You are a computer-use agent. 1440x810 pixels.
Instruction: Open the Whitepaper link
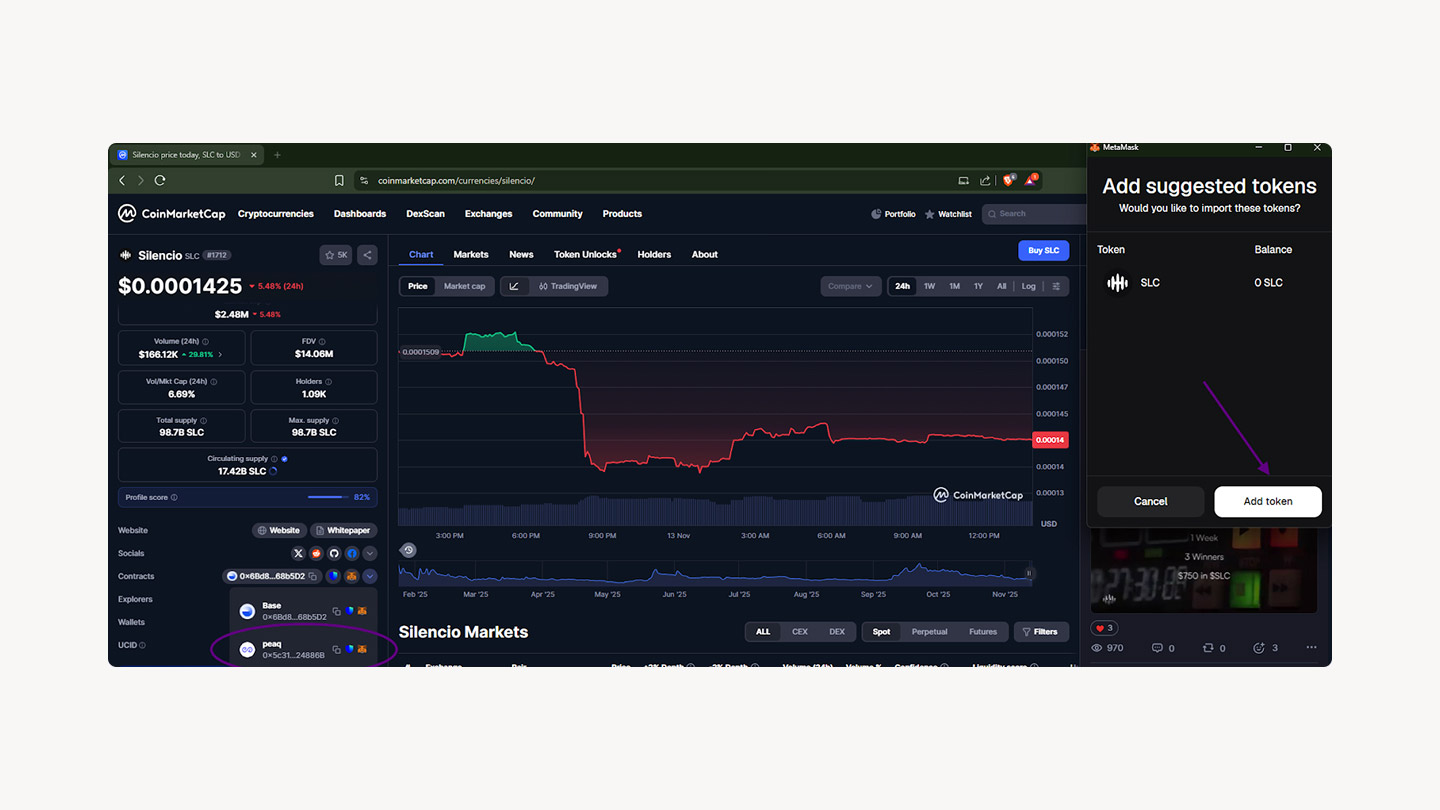point(344,530)
